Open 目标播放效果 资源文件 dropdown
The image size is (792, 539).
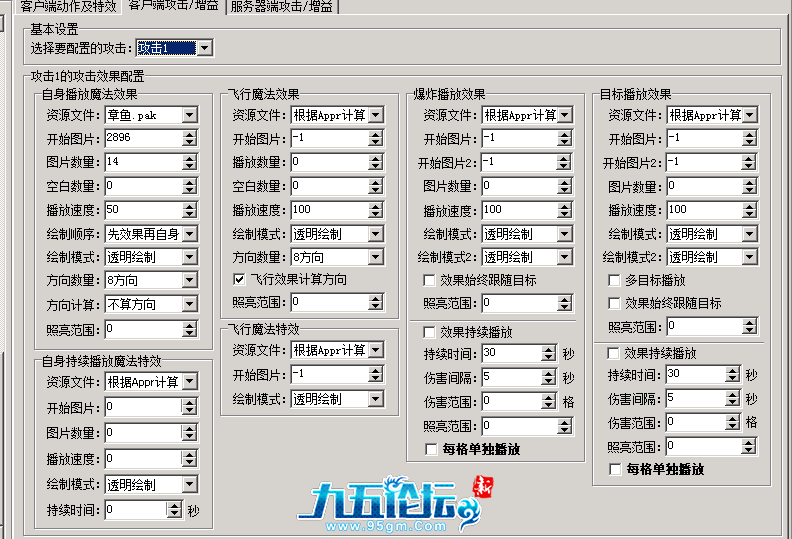coord(750,115)
